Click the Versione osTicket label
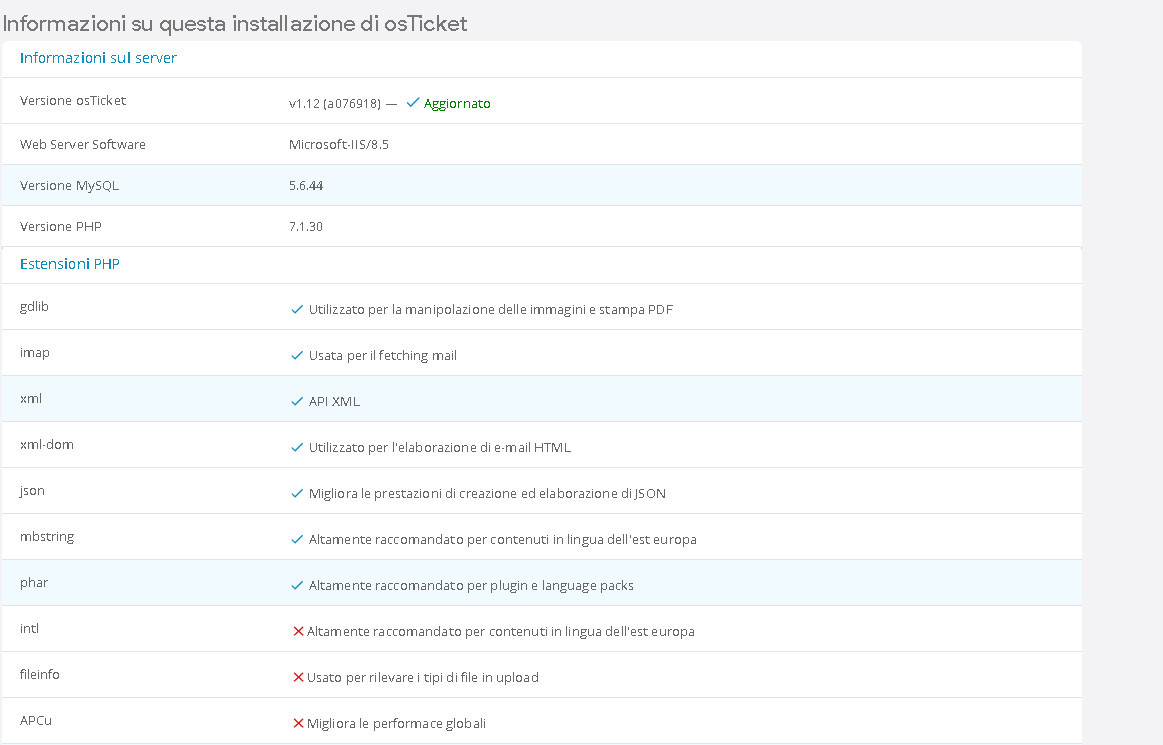This screenshot has width=1163, height=745. [x=73, y=100]
